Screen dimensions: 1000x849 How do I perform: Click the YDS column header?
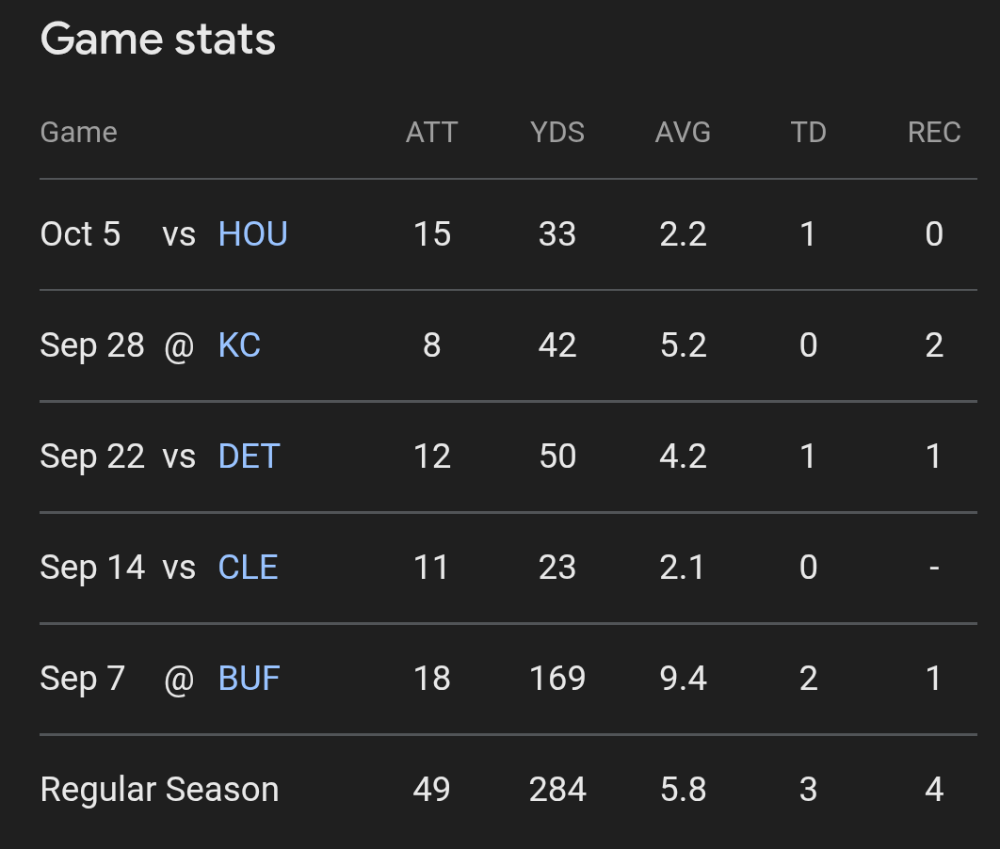click(x=557, y=132)
